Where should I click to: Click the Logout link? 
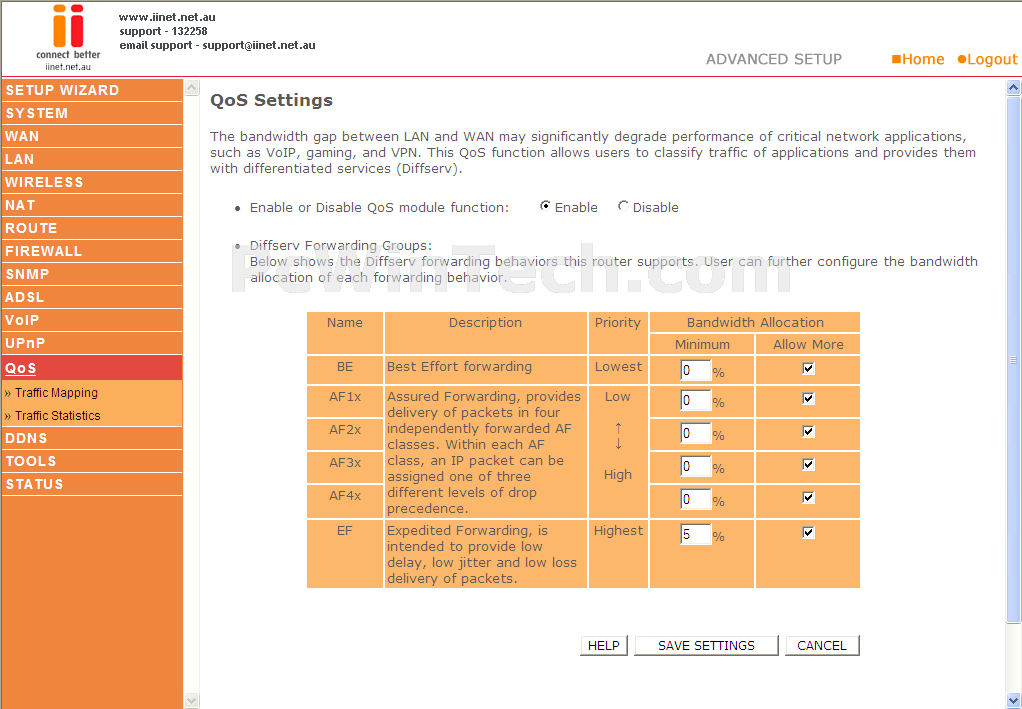pos(987,59)
